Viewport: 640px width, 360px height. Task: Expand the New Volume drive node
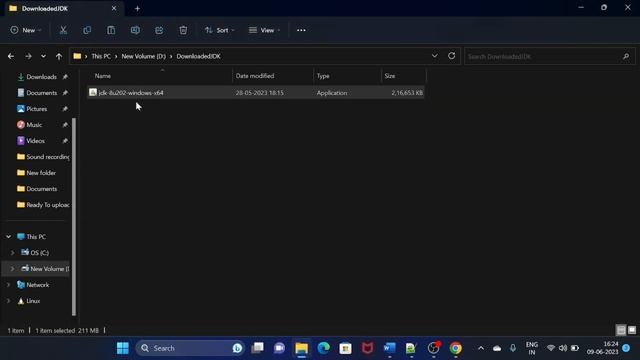[12, 269]
